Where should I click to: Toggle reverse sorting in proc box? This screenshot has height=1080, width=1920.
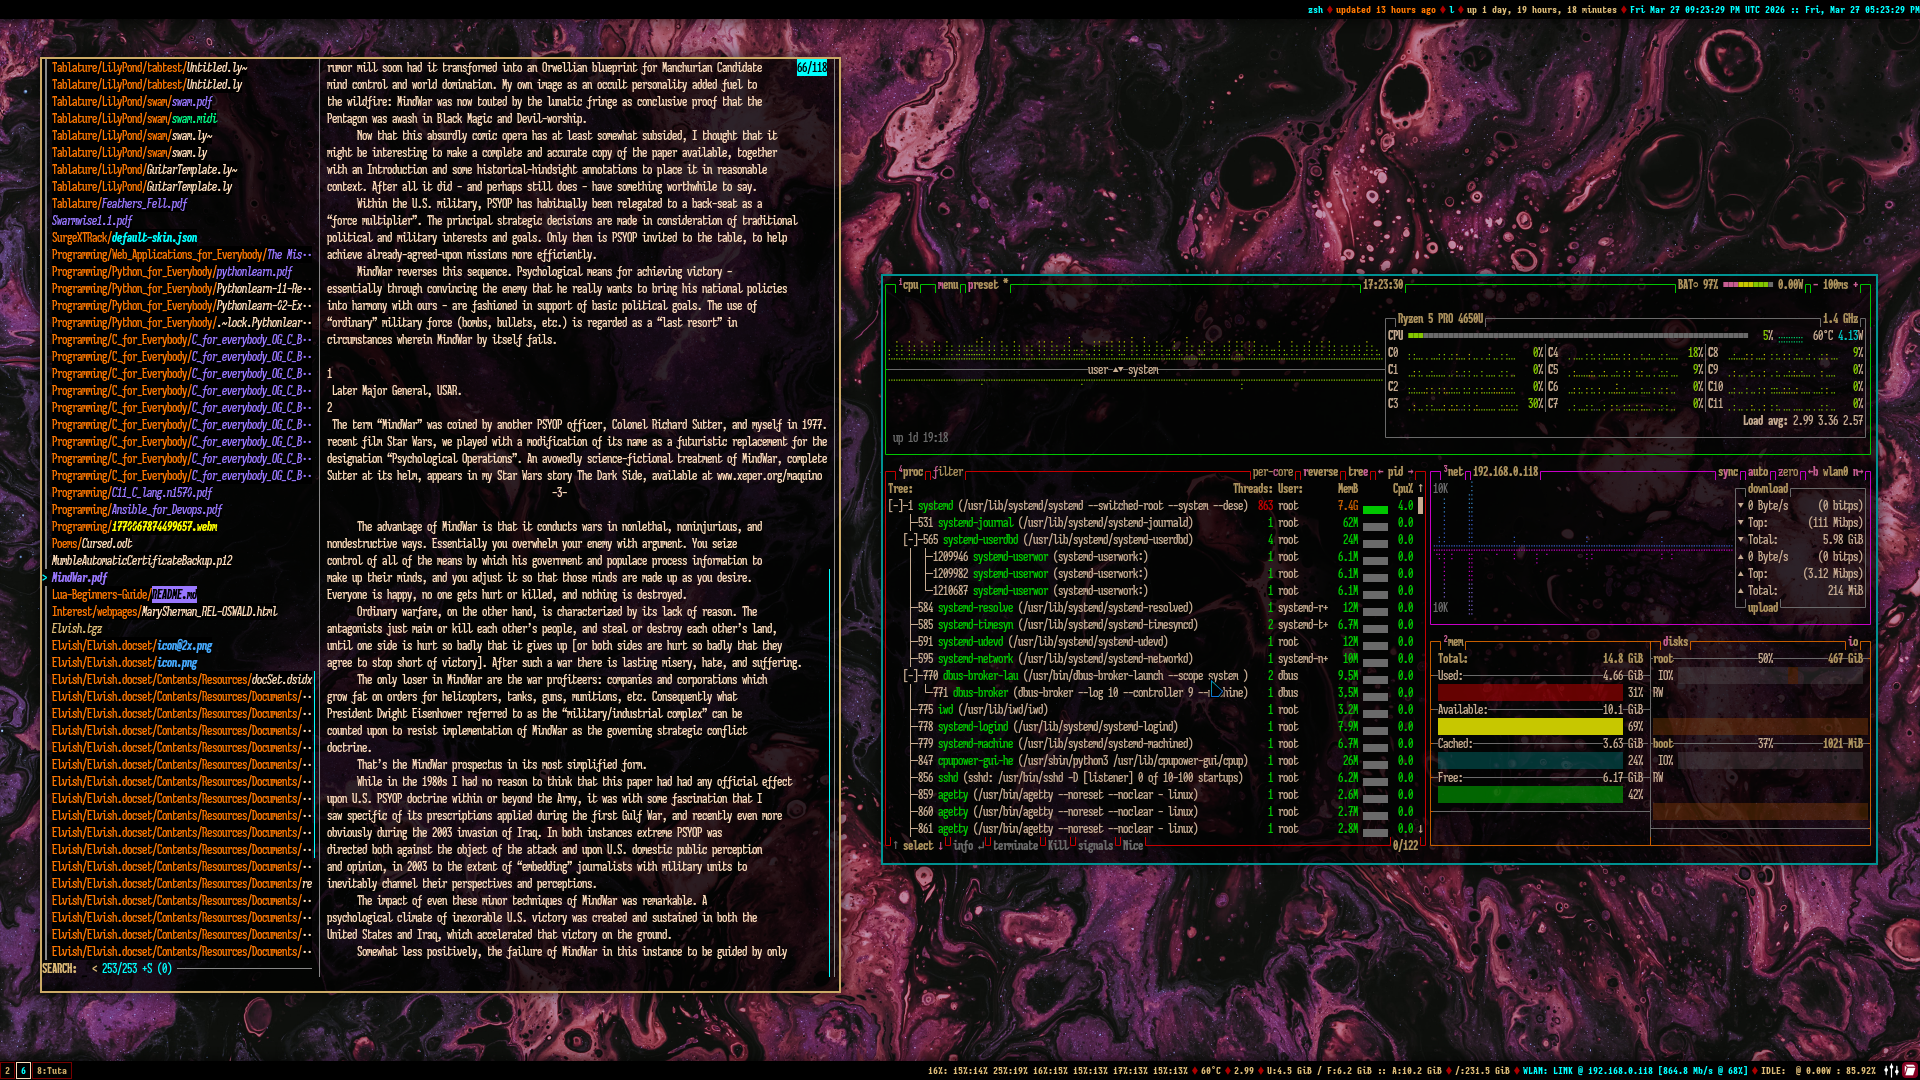click(x=1320, y=472)
